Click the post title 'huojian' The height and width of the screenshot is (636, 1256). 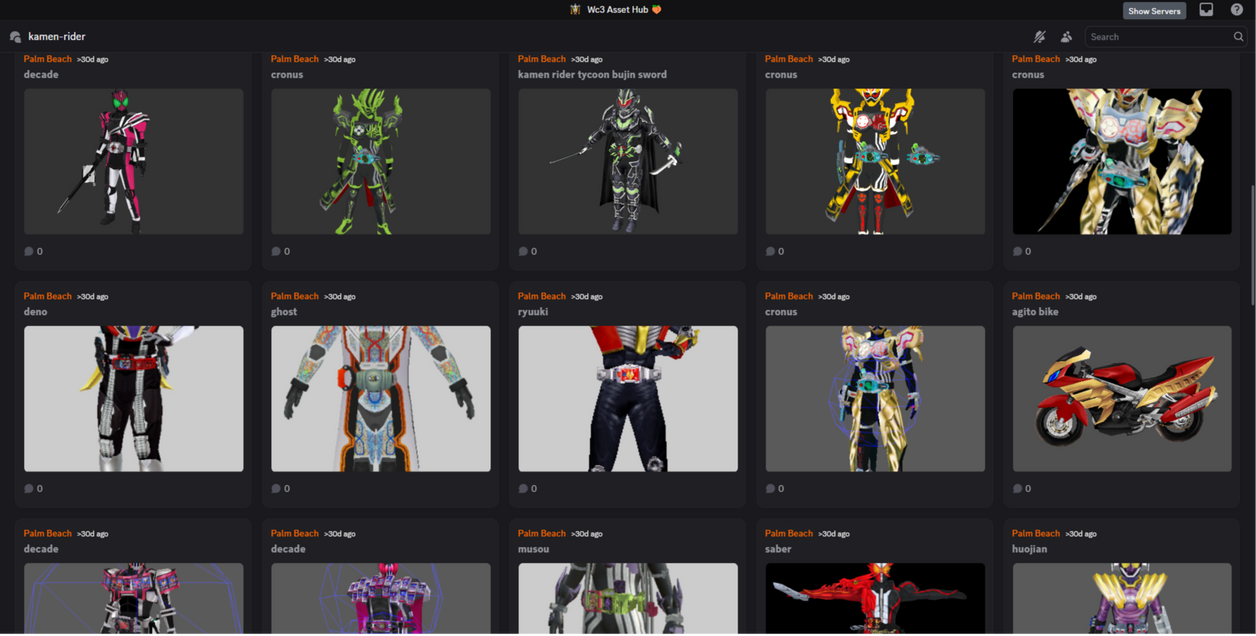(x=1030, y=549)
